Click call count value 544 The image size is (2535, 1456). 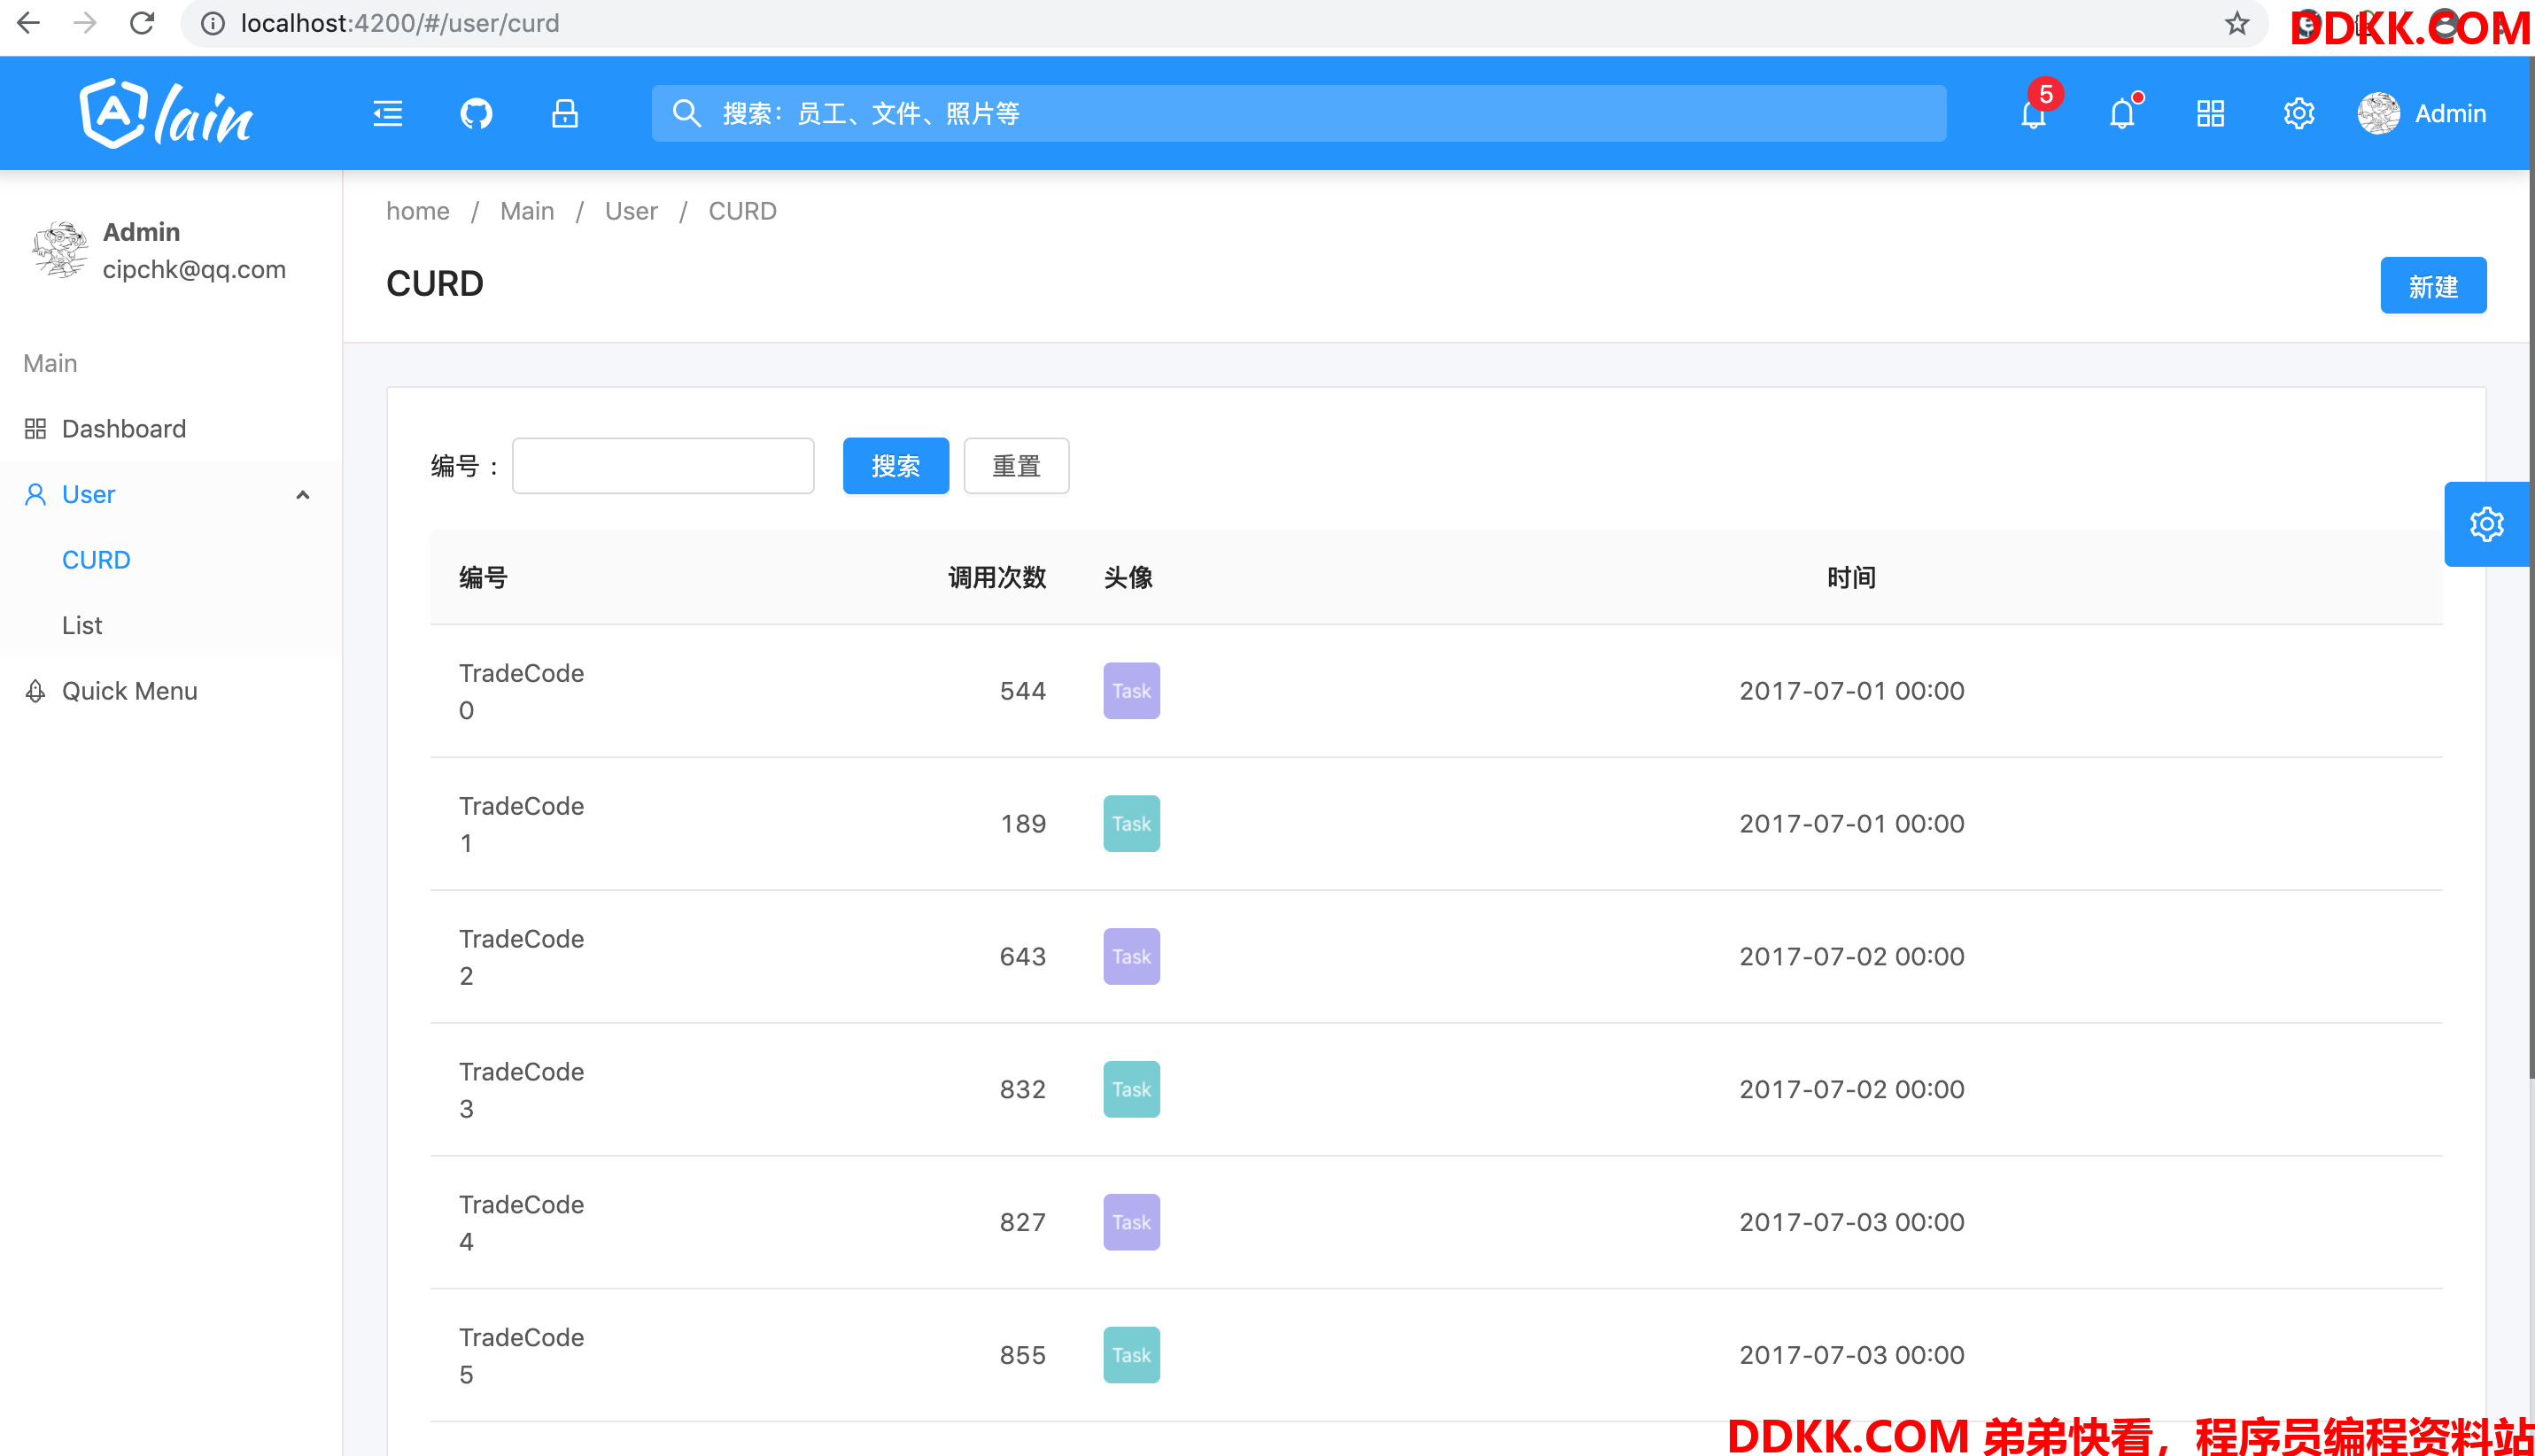(x=1022, y=691)
